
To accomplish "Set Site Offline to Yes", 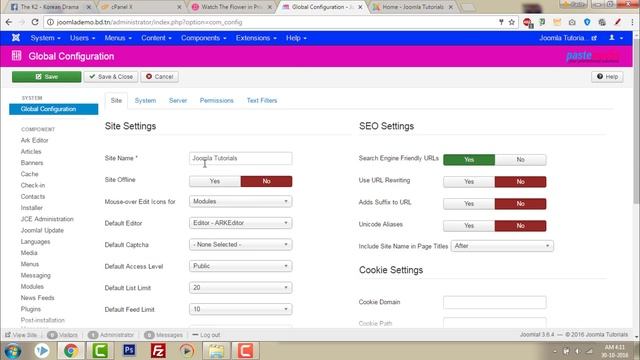I will pyautogui.click(x=215, y=181).
